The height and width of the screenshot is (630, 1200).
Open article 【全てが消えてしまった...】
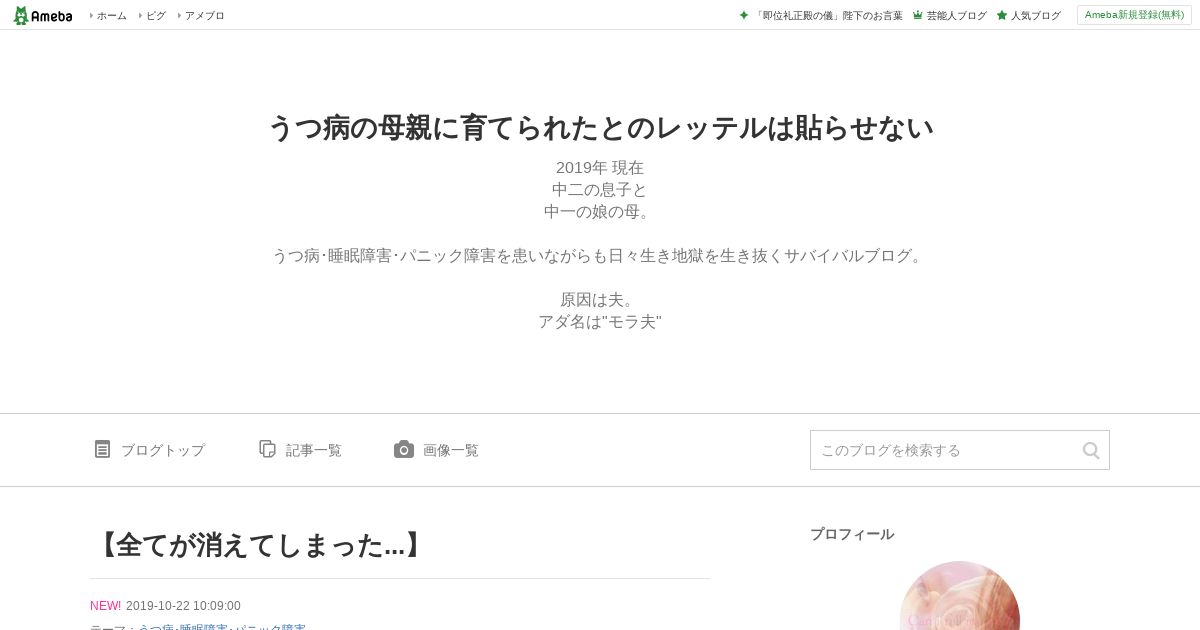[259, 545]
